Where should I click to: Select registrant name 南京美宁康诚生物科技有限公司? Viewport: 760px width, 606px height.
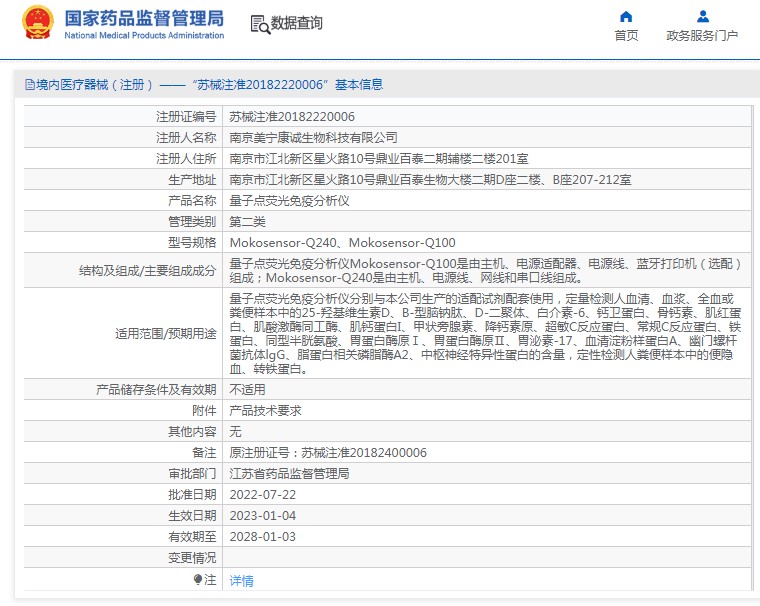click(313, 138)
